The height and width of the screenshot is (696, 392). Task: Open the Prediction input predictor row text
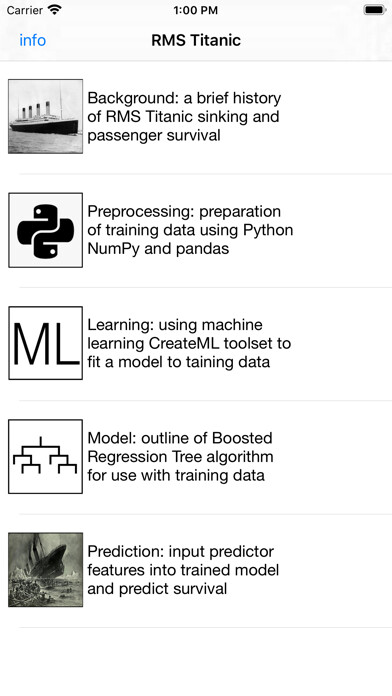pos(183,570)
